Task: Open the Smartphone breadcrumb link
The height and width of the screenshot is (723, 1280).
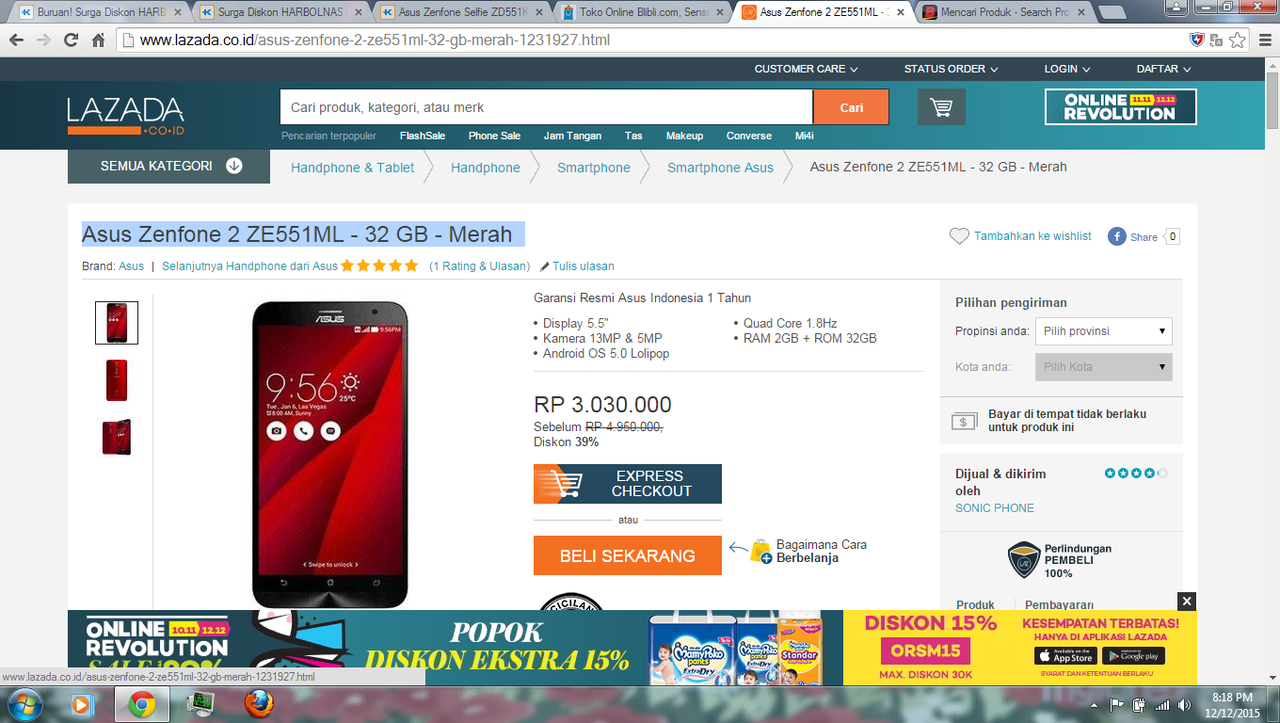Action: click(x=593, y=167)
